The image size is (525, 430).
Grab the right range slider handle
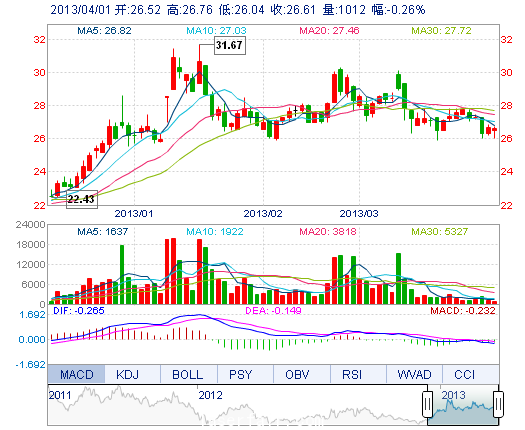click(x=499, y=404)
